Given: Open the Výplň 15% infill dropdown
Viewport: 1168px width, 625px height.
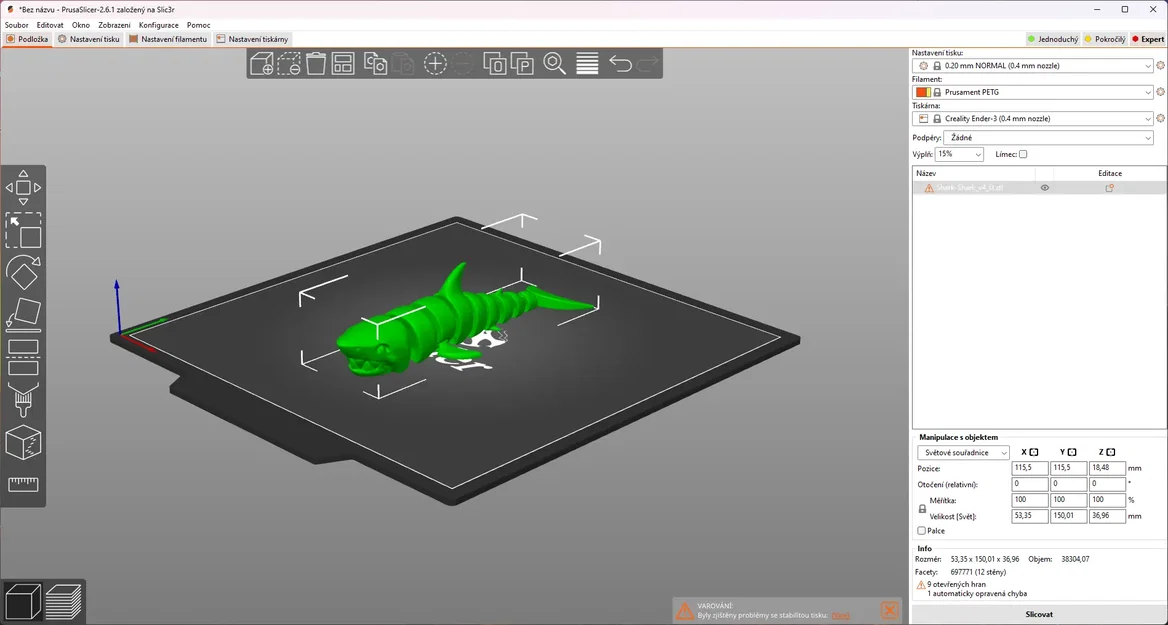Looking at the screenshot, I should coord(959,154).
